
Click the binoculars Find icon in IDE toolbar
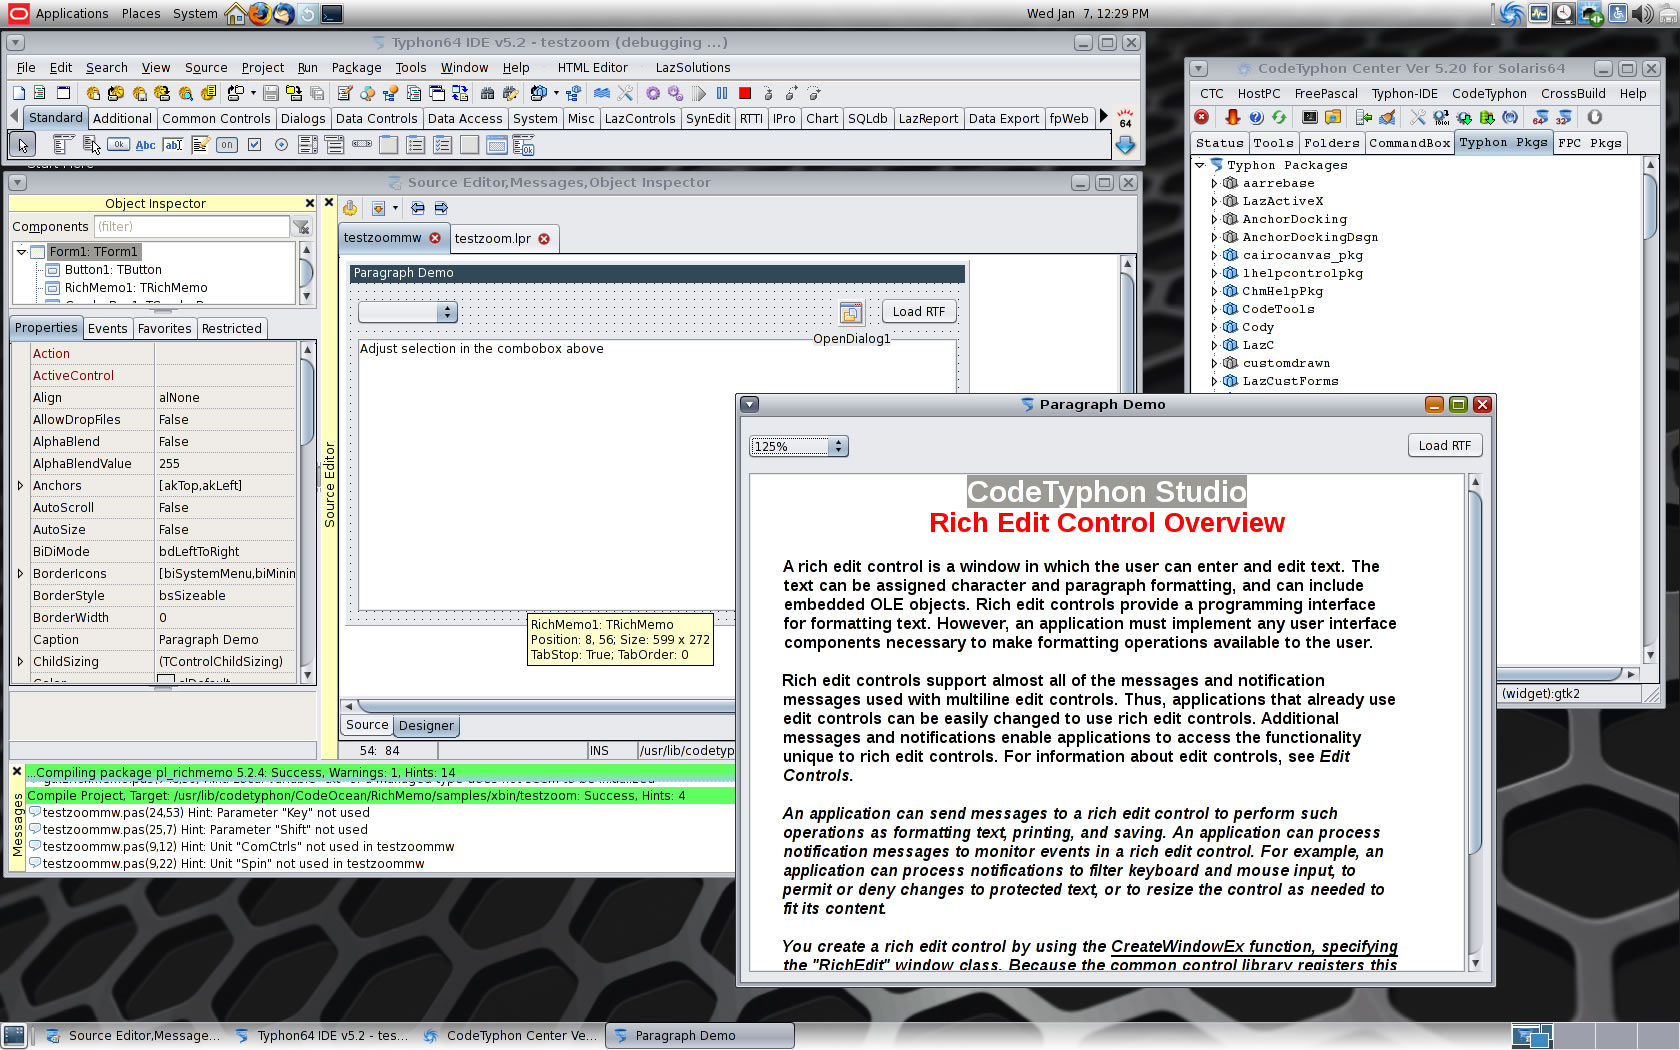coord(487,93)
